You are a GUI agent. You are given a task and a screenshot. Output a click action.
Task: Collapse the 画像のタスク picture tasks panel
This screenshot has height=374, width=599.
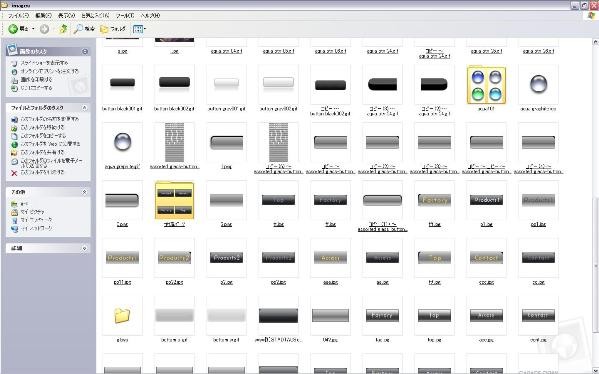click(x=85, y=51)
